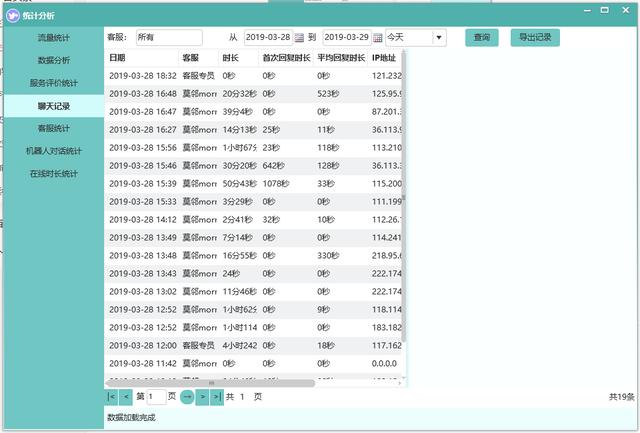This screenshot has height=433, width=640.
Task: Go to next page of records
Action: (x=202, y=397)
